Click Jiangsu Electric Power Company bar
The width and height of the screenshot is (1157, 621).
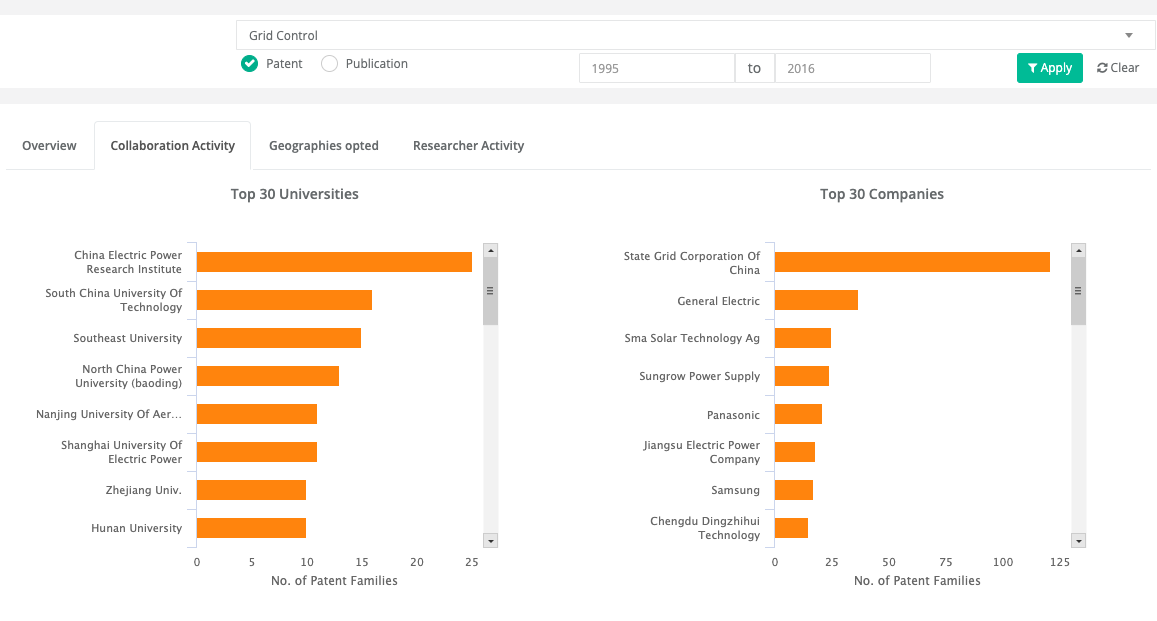click(795, 452)
